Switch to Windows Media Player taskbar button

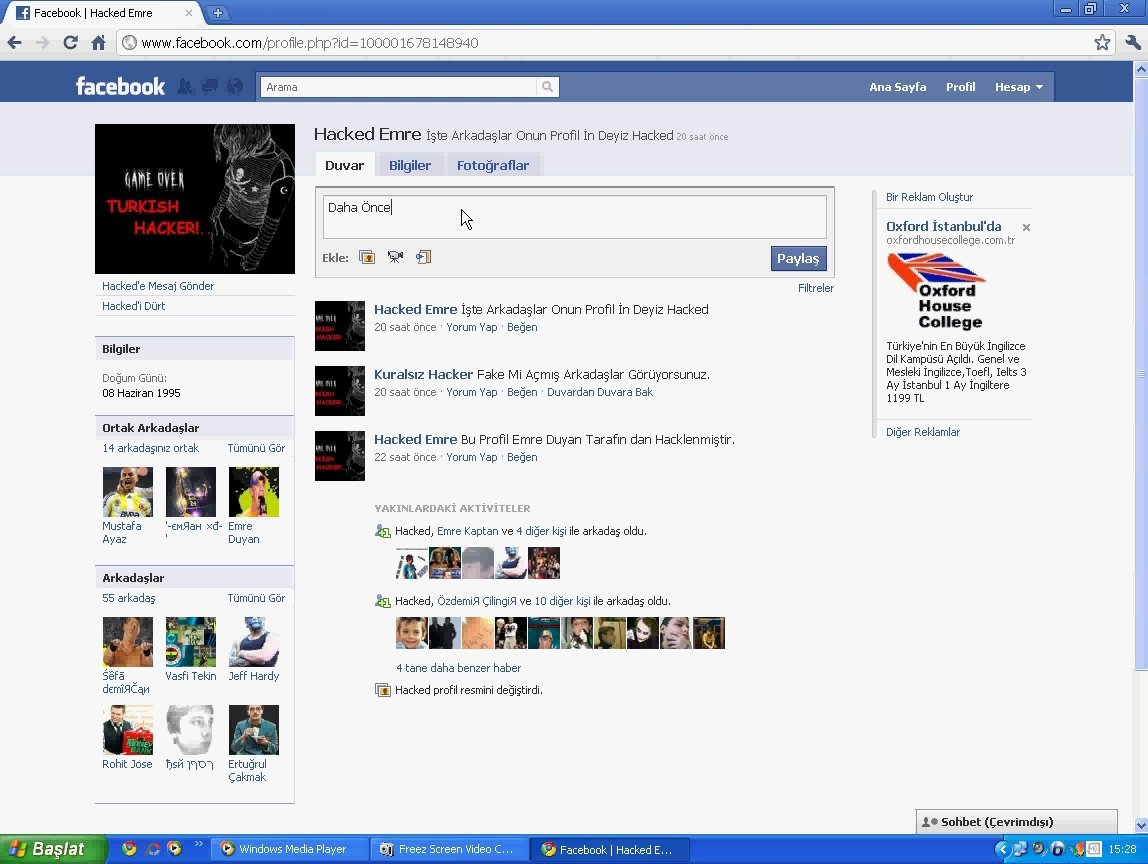pos(288,849)
